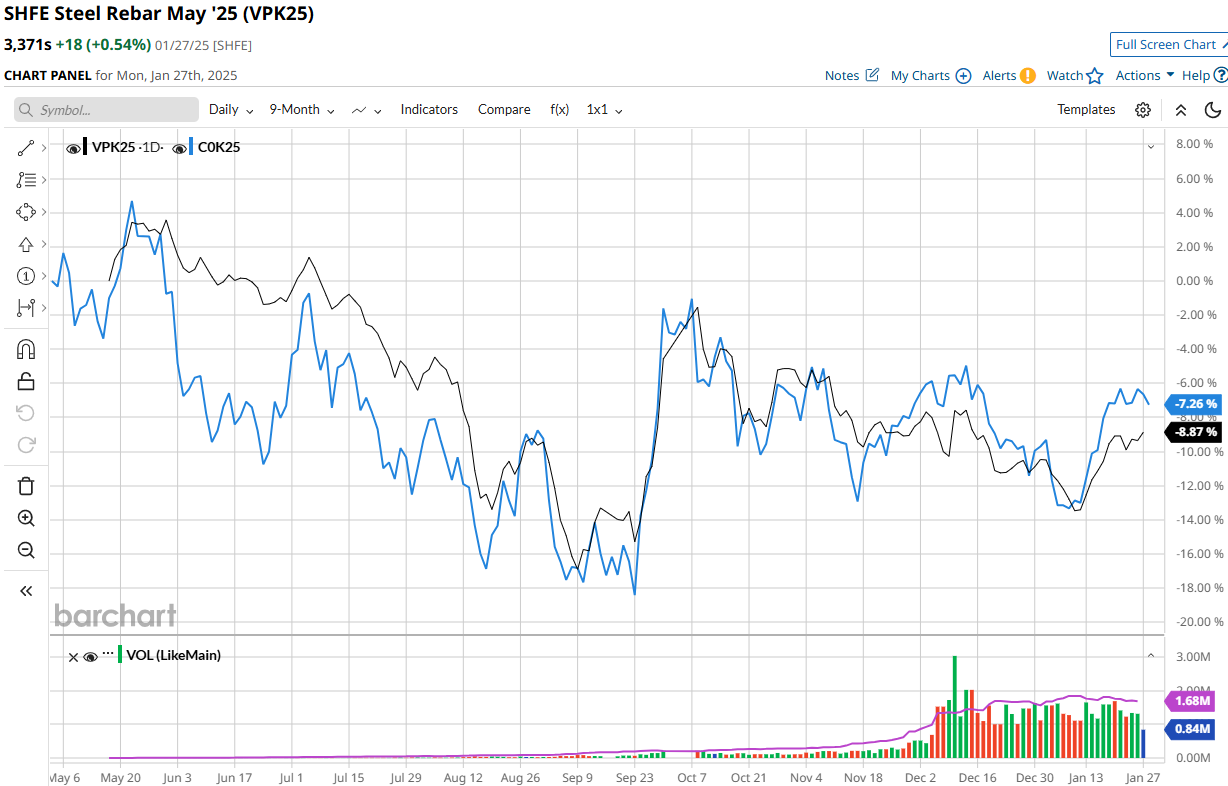Open the My Charts link

point(930,76)
